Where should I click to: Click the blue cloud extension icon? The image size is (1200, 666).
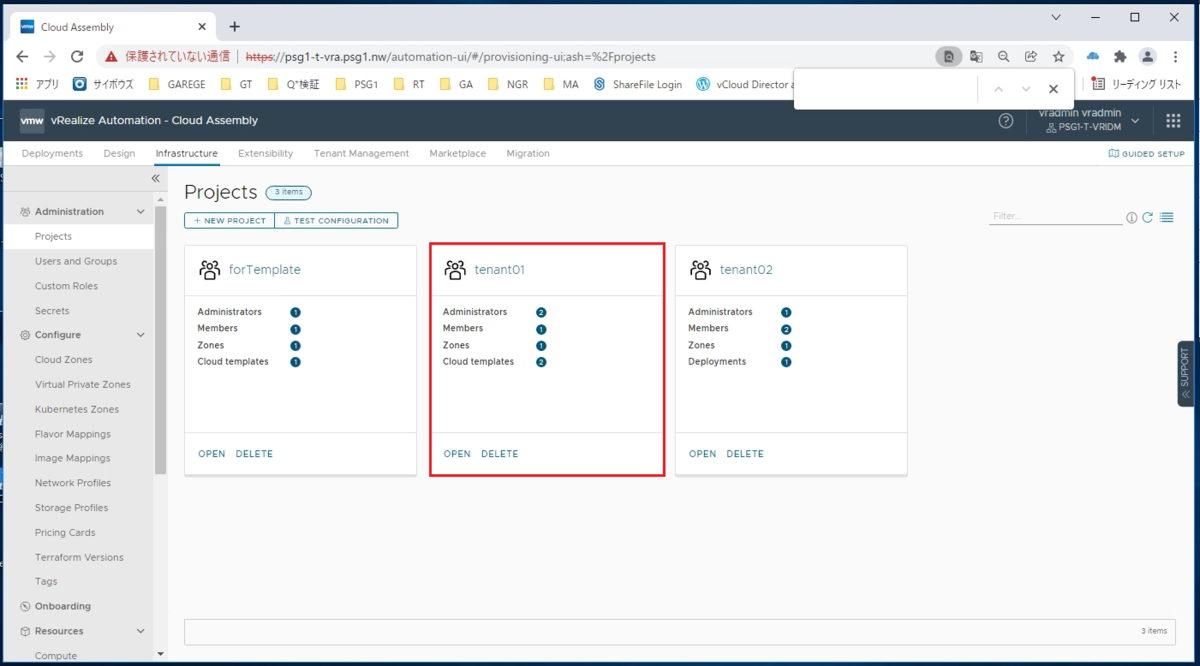tap(1092, 57)
